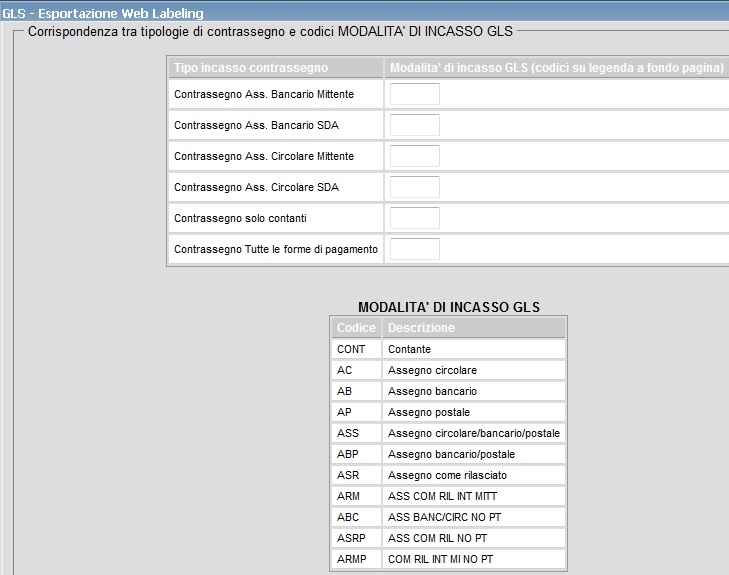Click the 'ASS COM RIL NO PT' description cell
Viewport: 729px width, 575px height.
click(474, 538)
